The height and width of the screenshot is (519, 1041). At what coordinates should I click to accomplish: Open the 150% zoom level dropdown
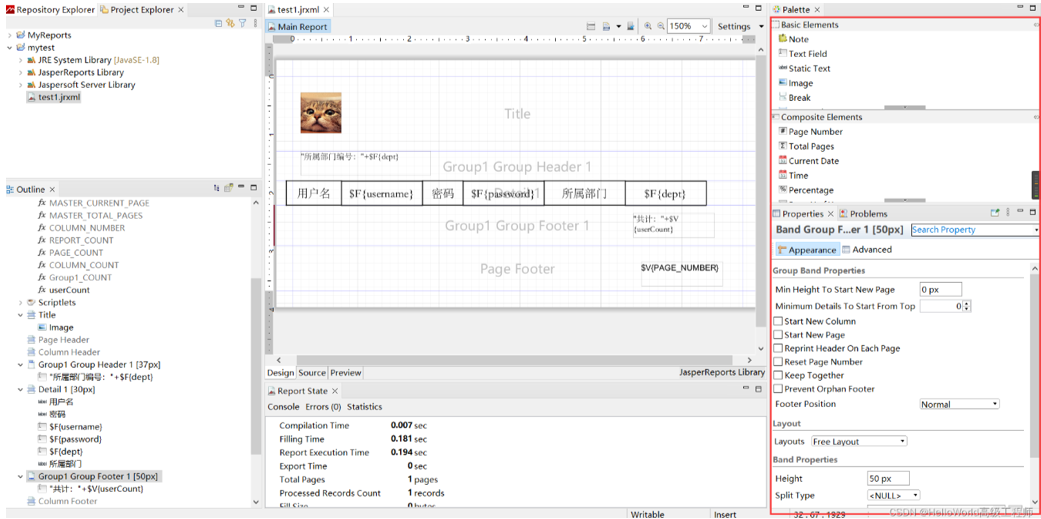(704, 27)
